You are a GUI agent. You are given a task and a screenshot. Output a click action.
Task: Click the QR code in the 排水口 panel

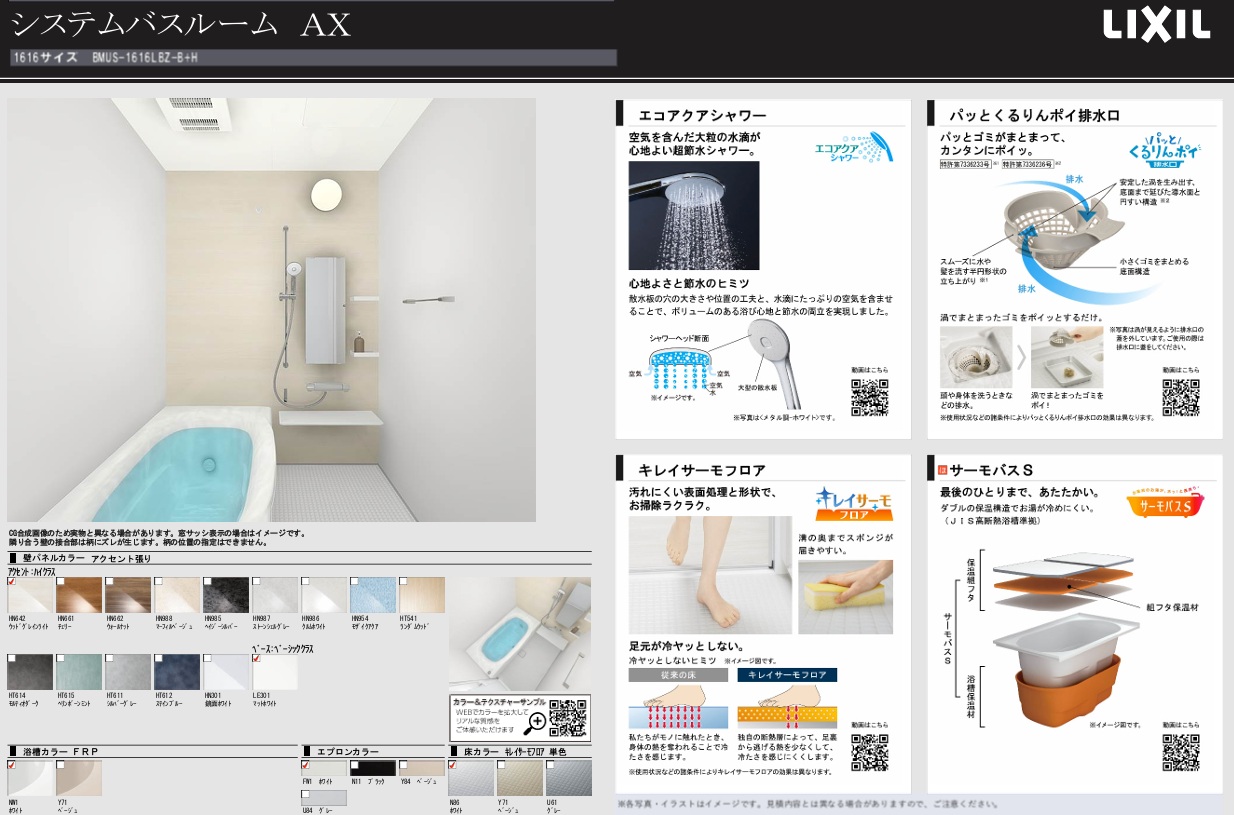point(1180,396)
